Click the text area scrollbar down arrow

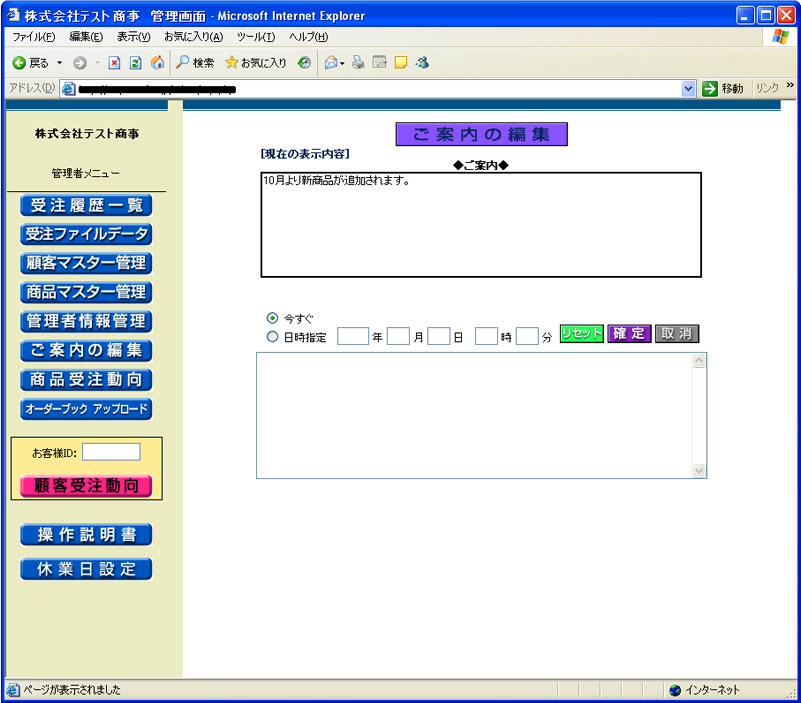click(x=698, y=470)
